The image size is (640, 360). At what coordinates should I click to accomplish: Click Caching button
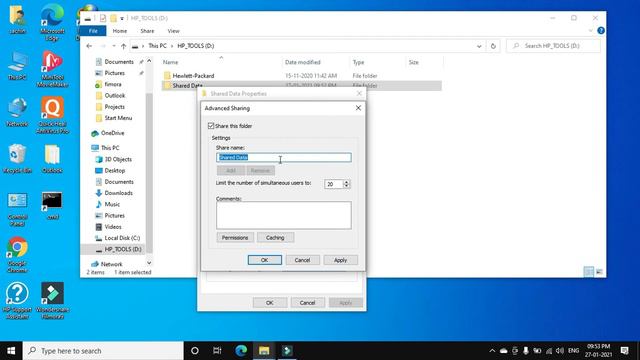point(275,238)
